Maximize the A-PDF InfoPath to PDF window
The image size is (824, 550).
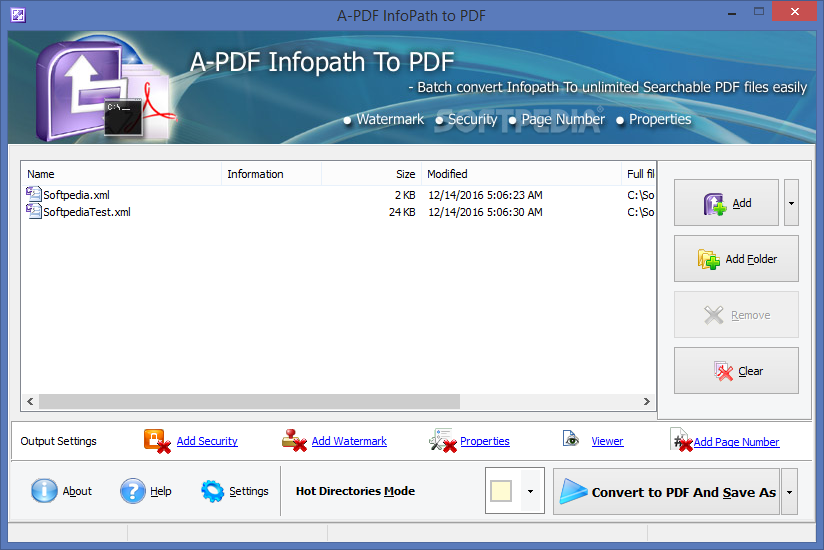tap(759, 12)
